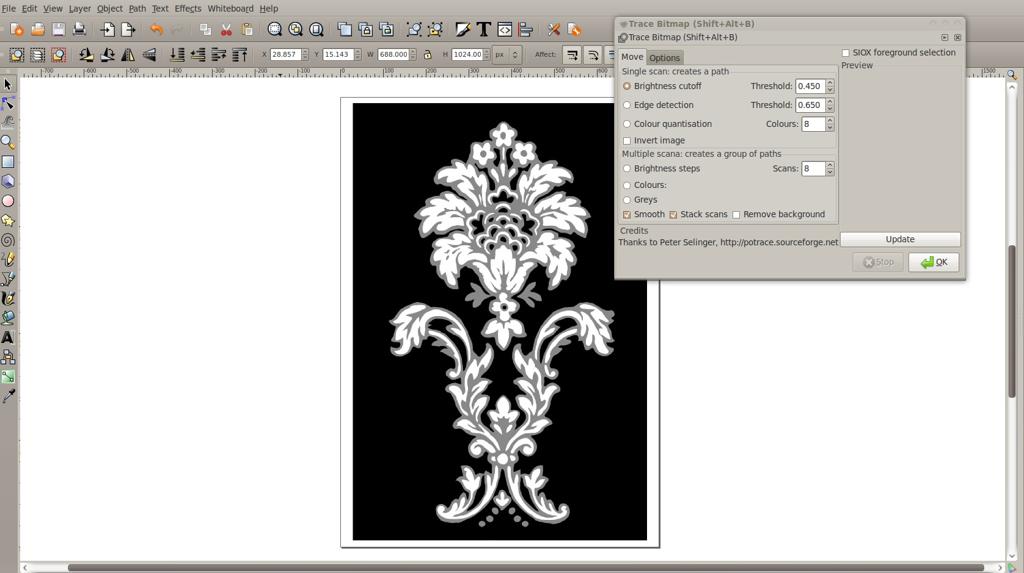Open the Text and Font toolbar icon
1024x573 pixels.
click(483, 29)
